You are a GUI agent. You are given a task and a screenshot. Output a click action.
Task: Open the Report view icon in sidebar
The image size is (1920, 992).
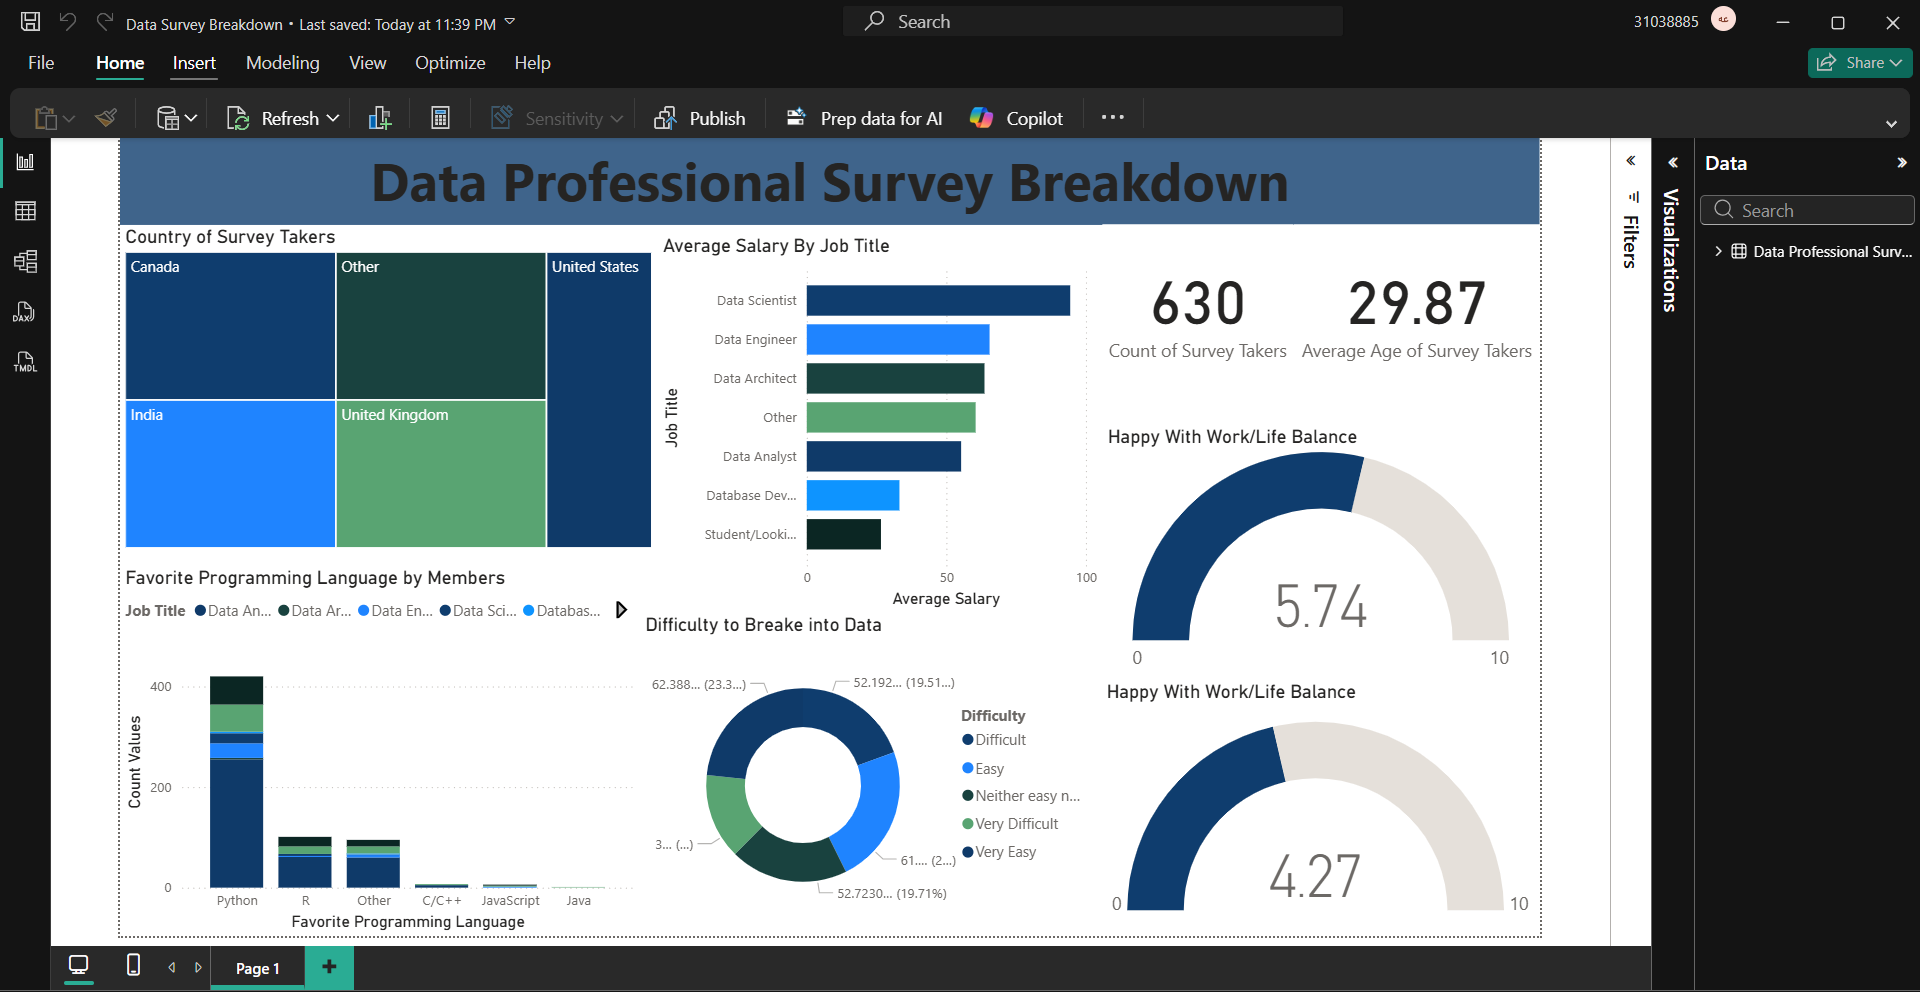tap(25, 162)
